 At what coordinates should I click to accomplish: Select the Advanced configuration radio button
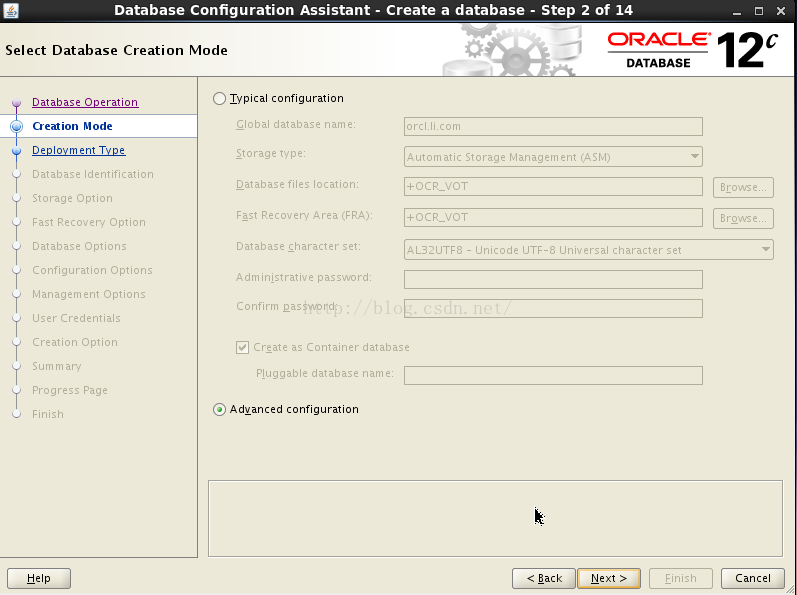coord(220,410)
